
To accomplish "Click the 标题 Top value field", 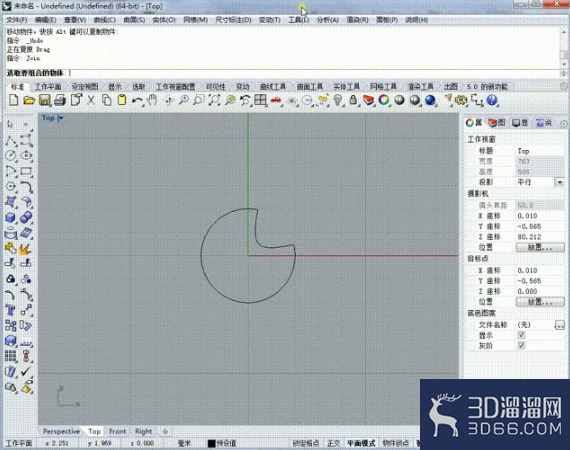I will tap(541, 151).
